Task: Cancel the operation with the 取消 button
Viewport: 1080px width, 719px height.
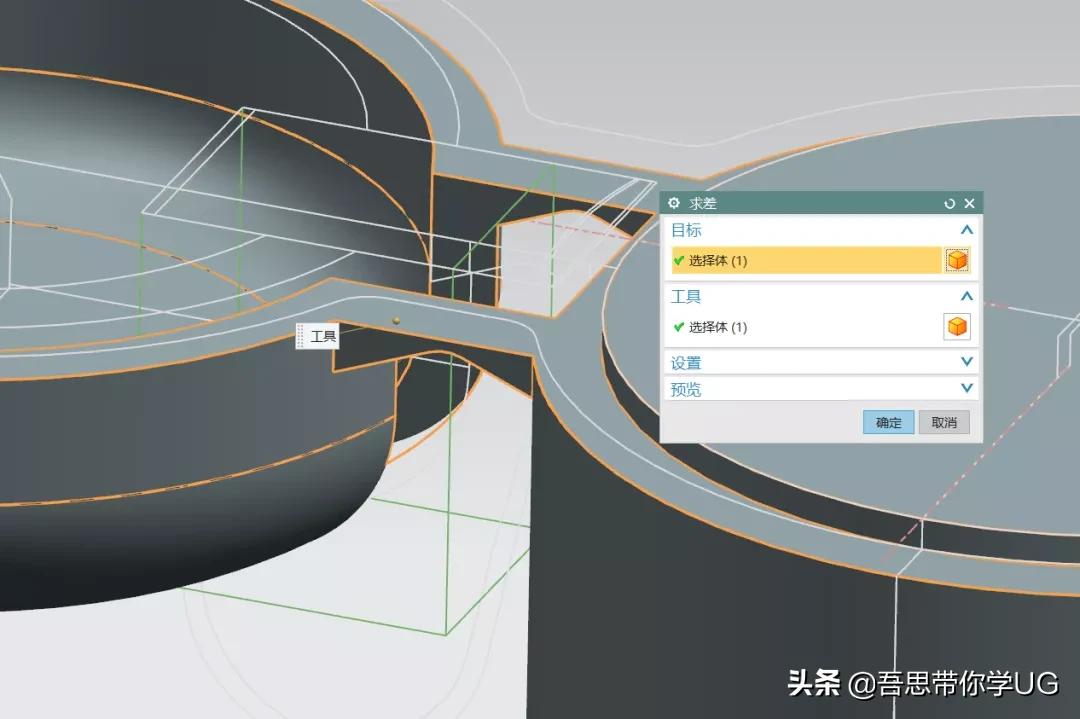Action: pyautogui.click(x=943, y=422)
